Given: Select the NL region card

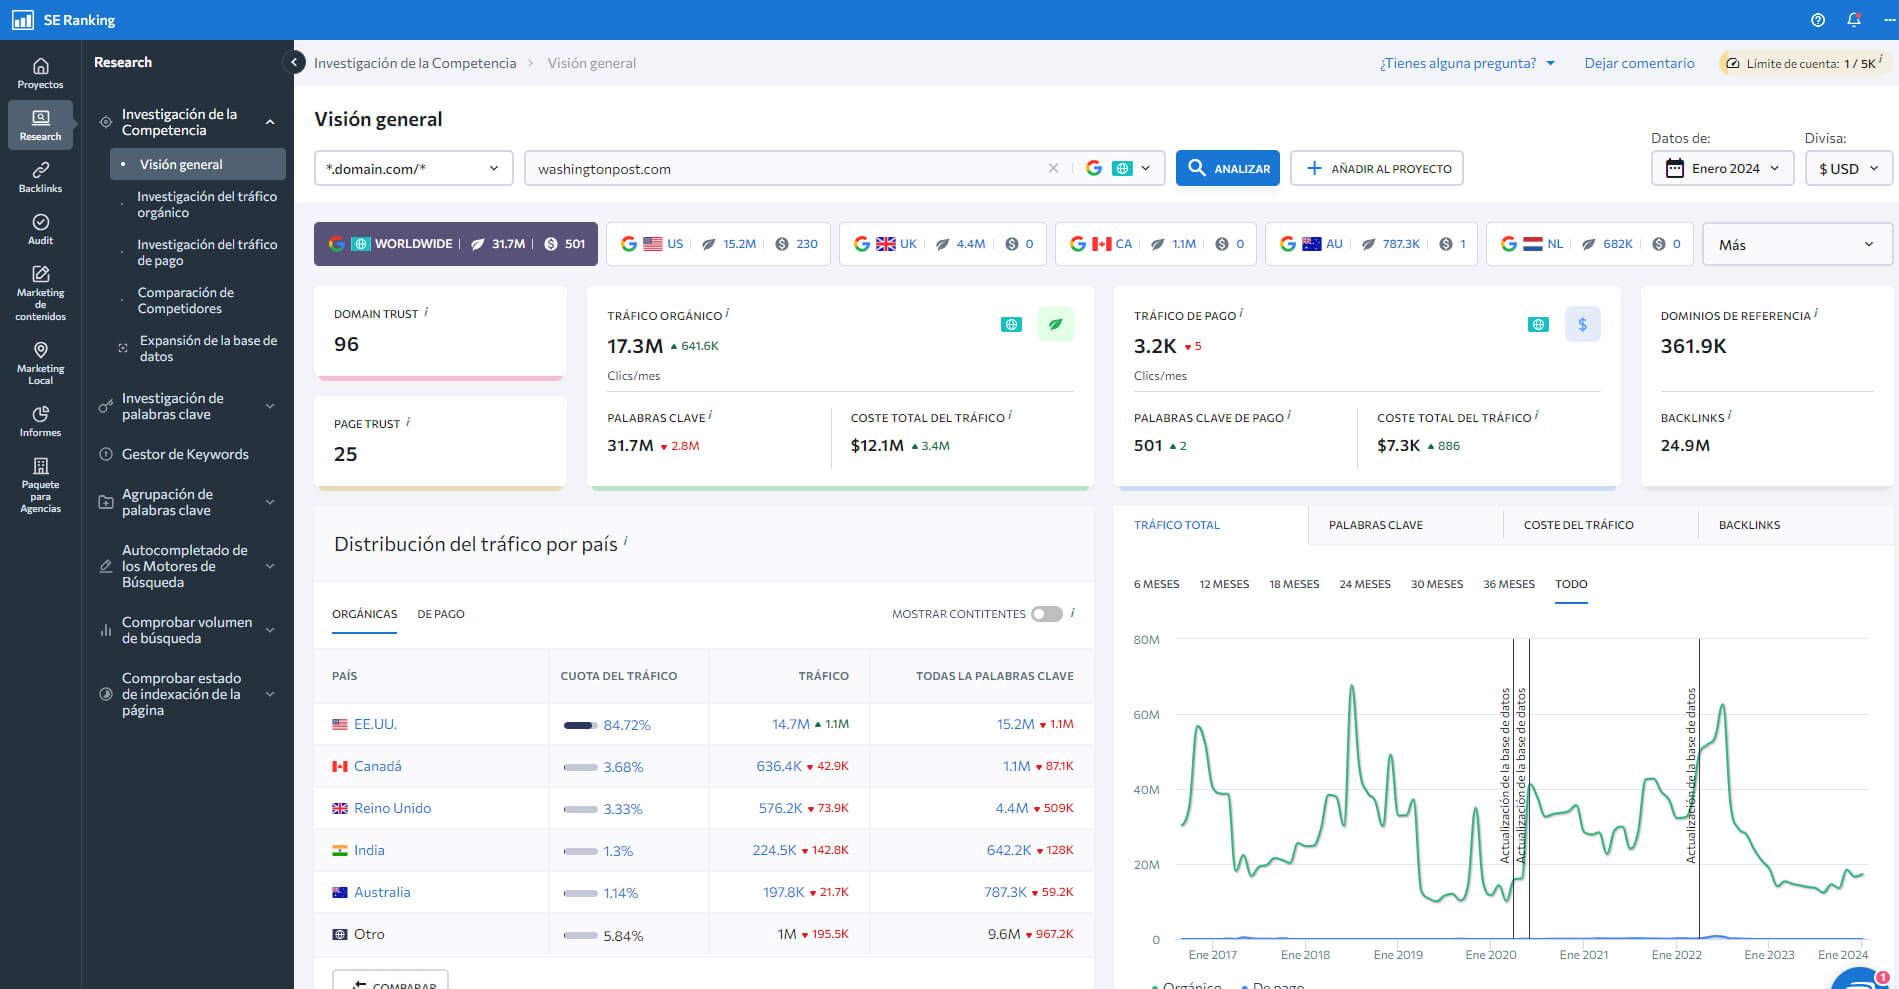Looking at the screenshot, I should click(1590, 244).
